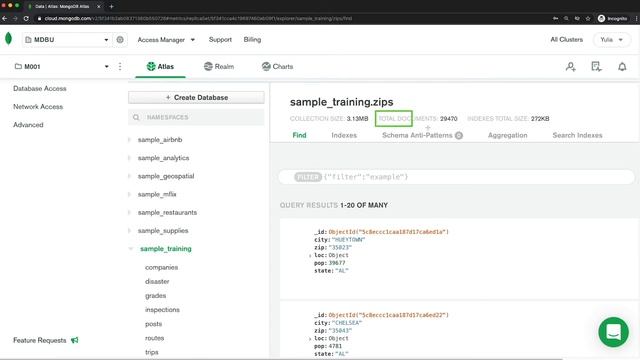Open the Search Indexes tab
This screenshot has height=360, width=640.
[x=577, y=135]
